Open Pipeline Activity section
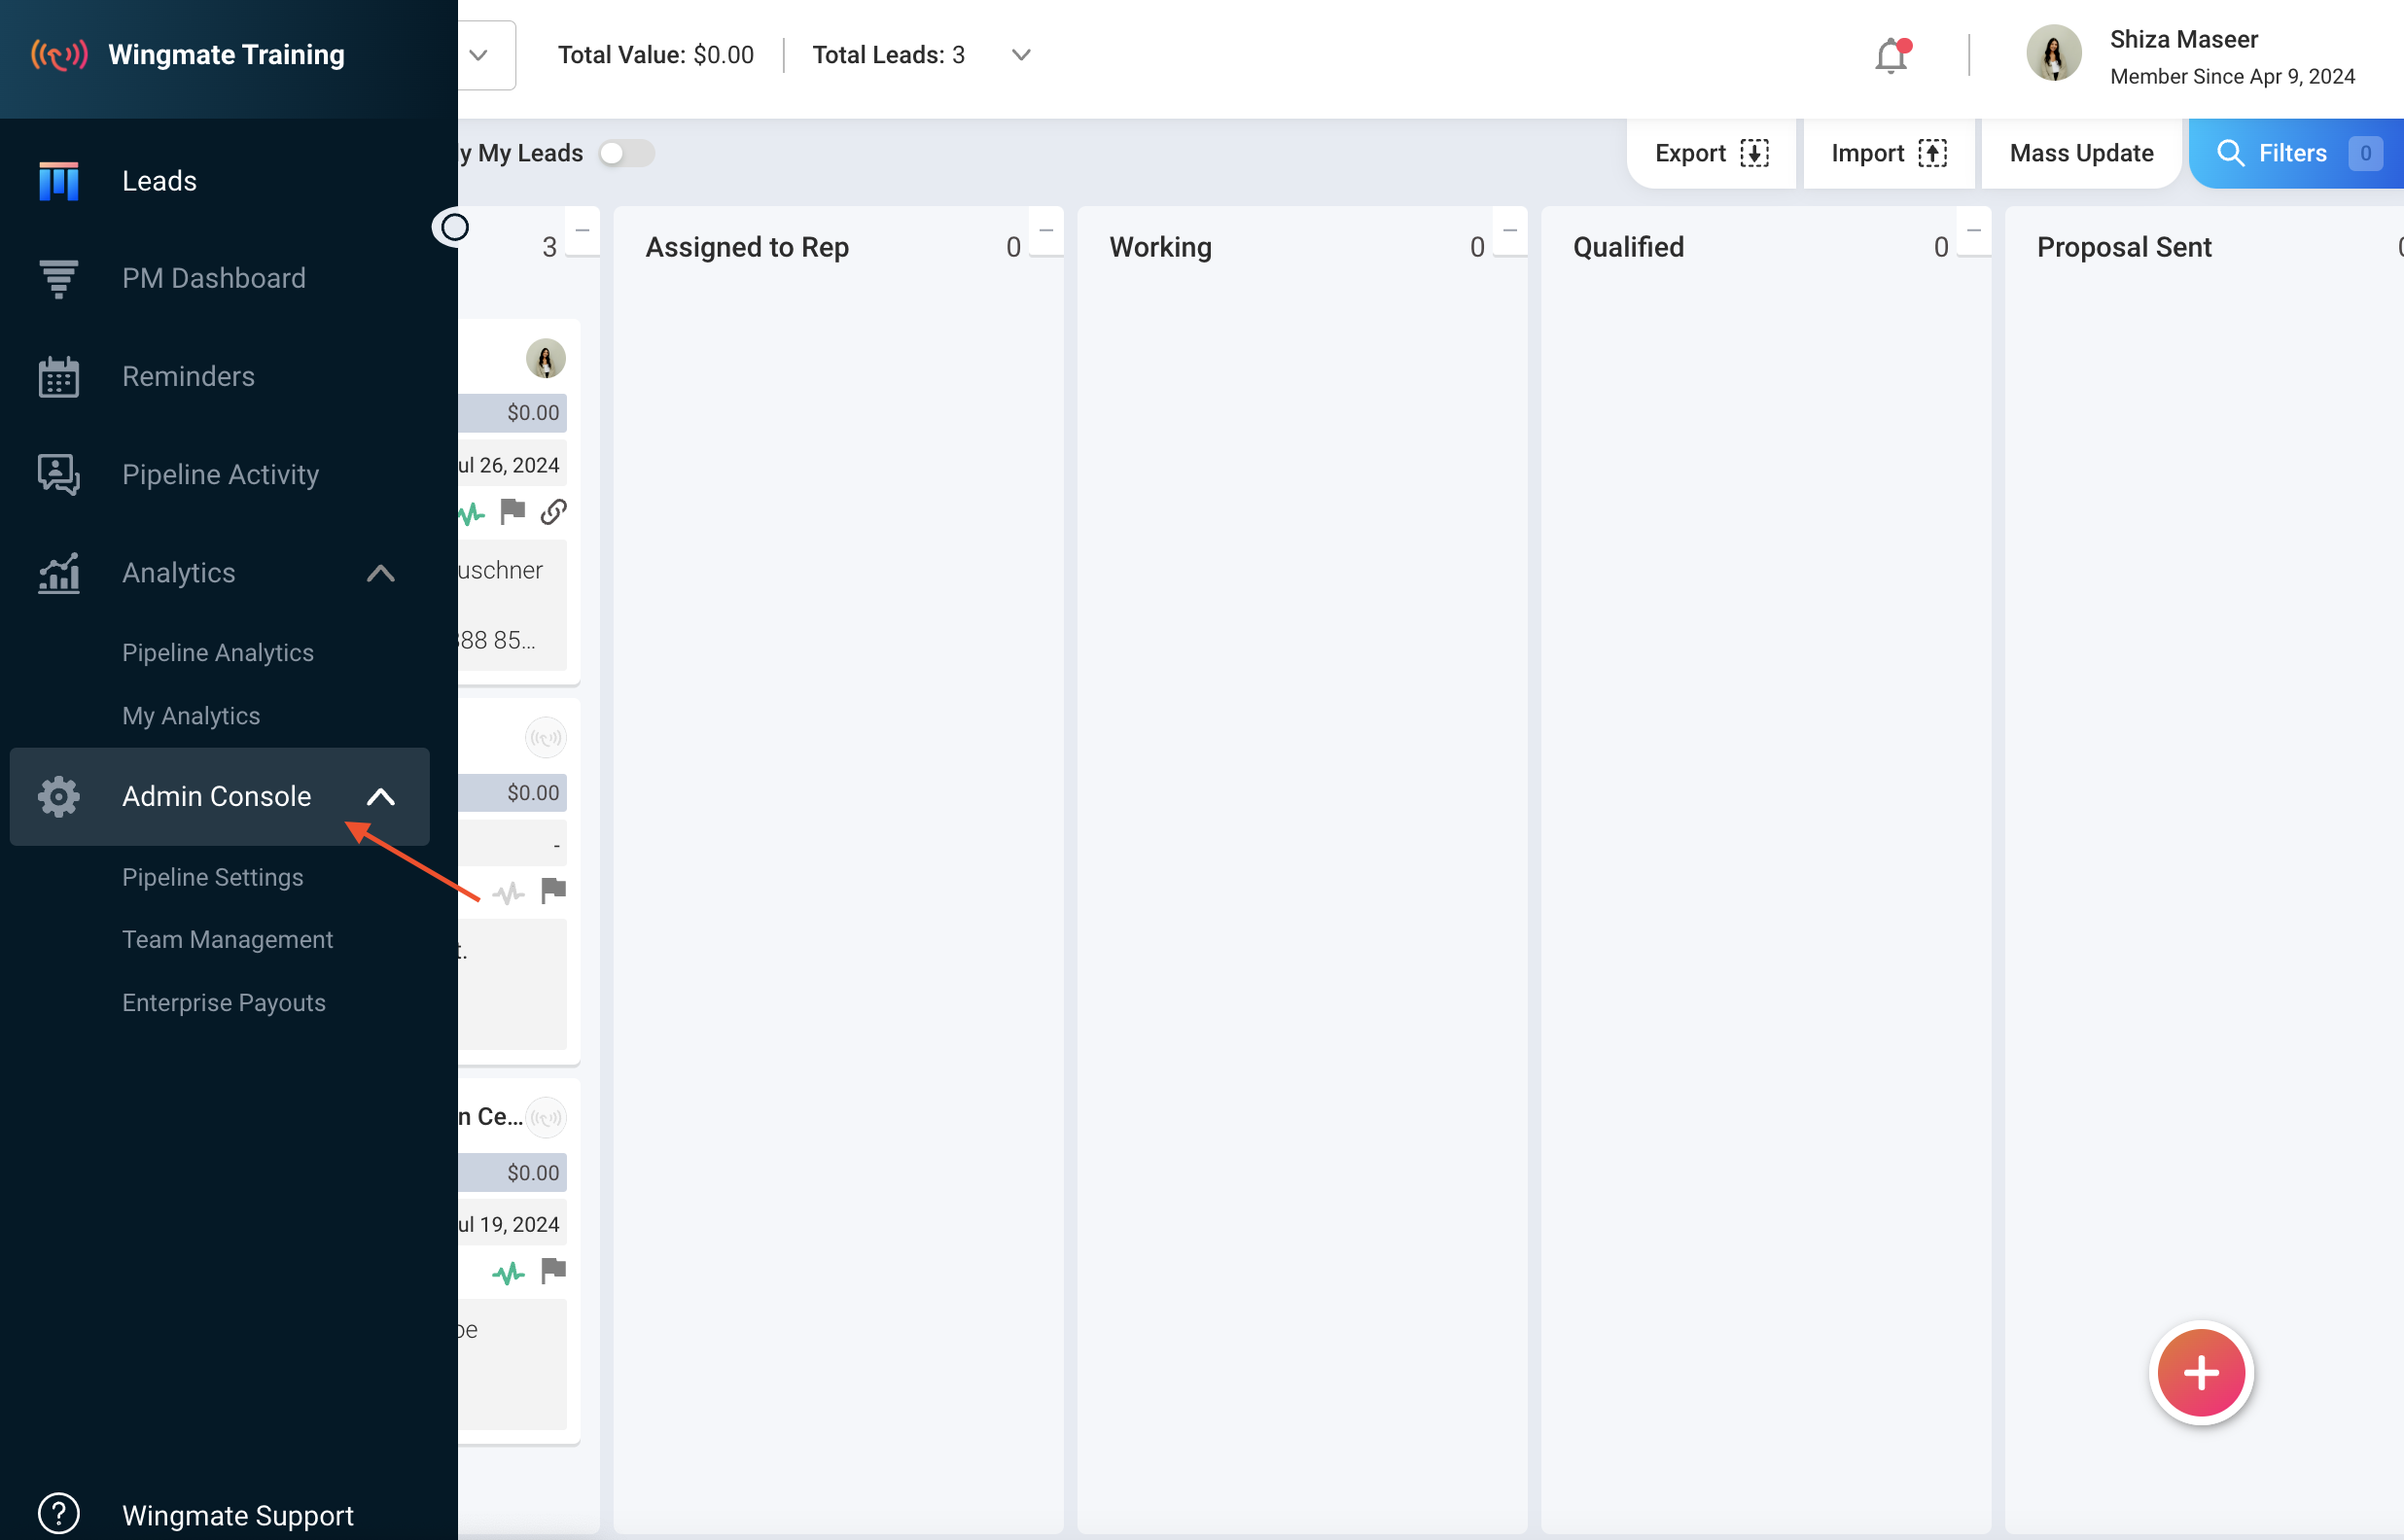 (x=220, y=474)
